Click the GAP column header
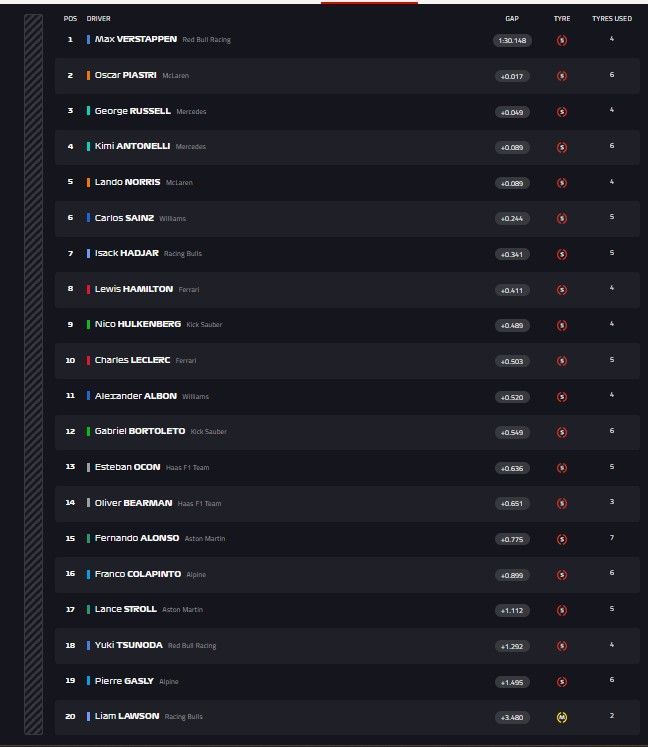This screenshot has width=648, height=747. click(512, 19)
